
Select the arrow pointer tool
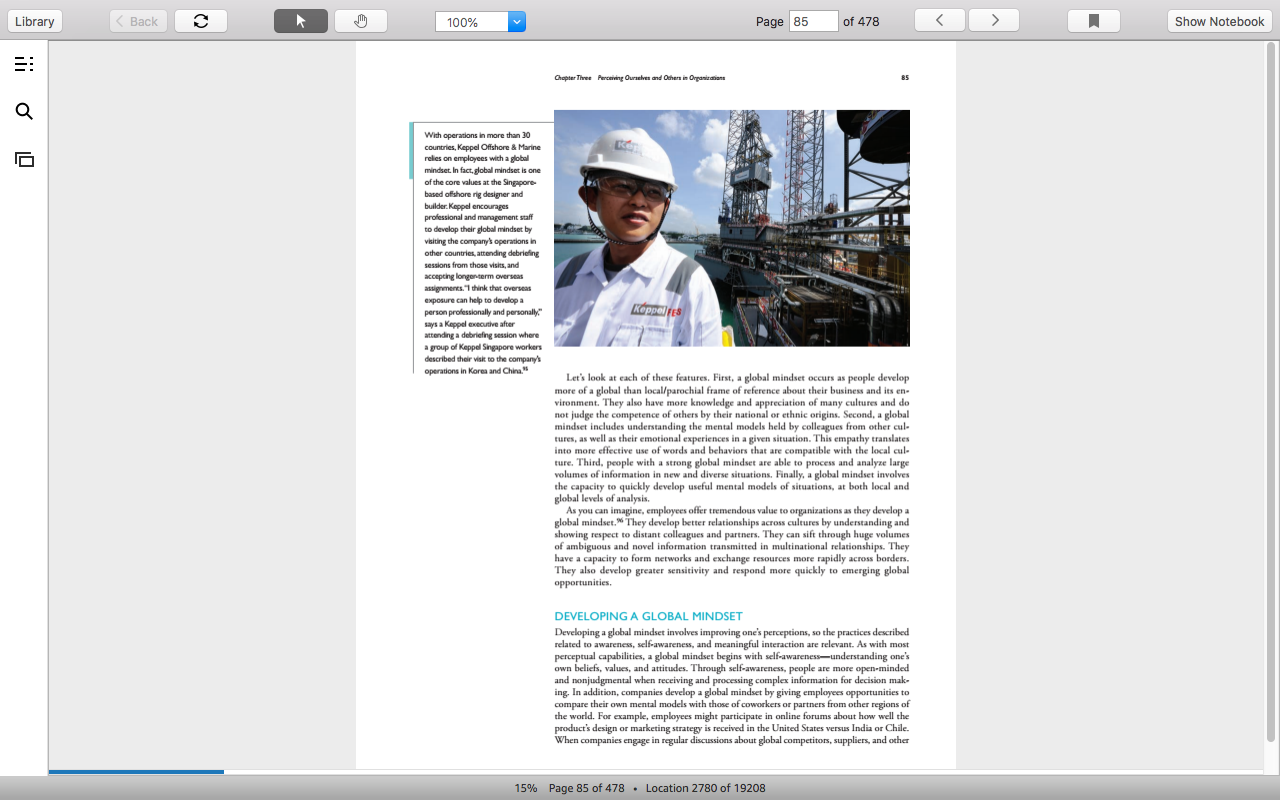click(301, 21)
